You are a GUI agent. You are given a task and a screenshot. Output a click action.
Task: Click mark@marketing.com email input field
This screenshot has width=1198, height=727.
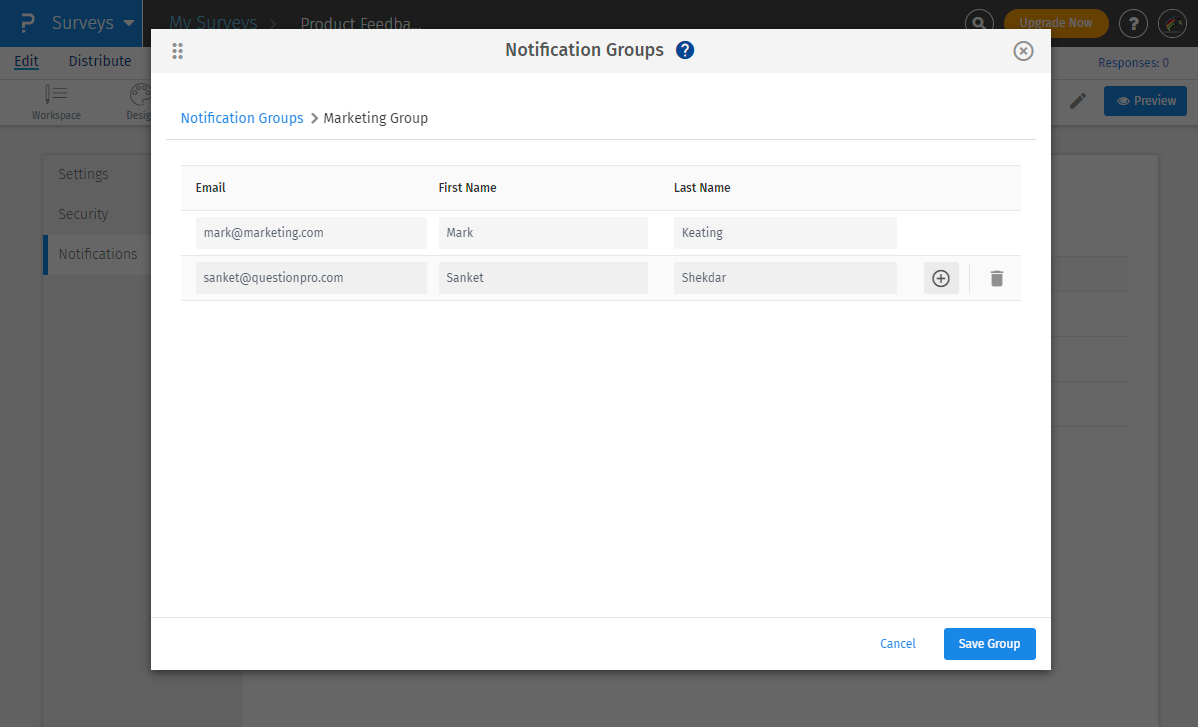311,232
